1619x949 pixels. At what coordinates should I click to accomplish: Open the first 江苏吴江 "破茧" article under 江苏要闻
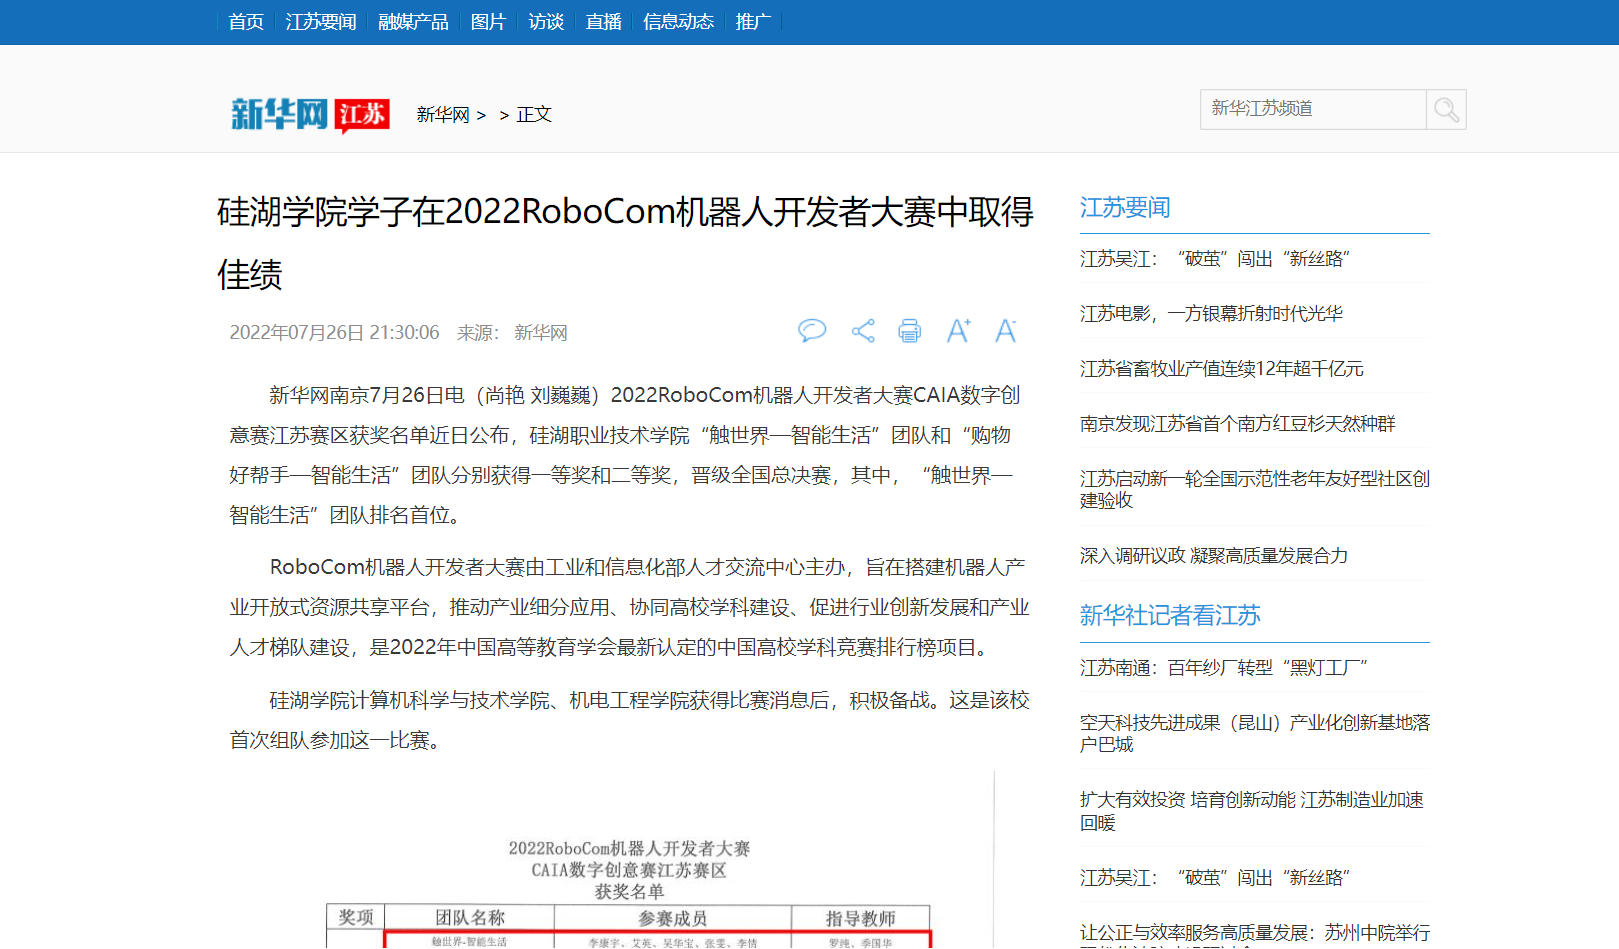1214,259
